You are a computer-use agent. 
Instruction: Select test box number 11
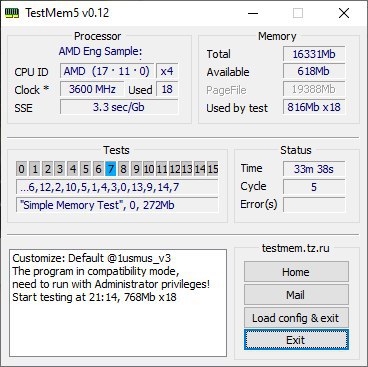(x=162, y=169)
